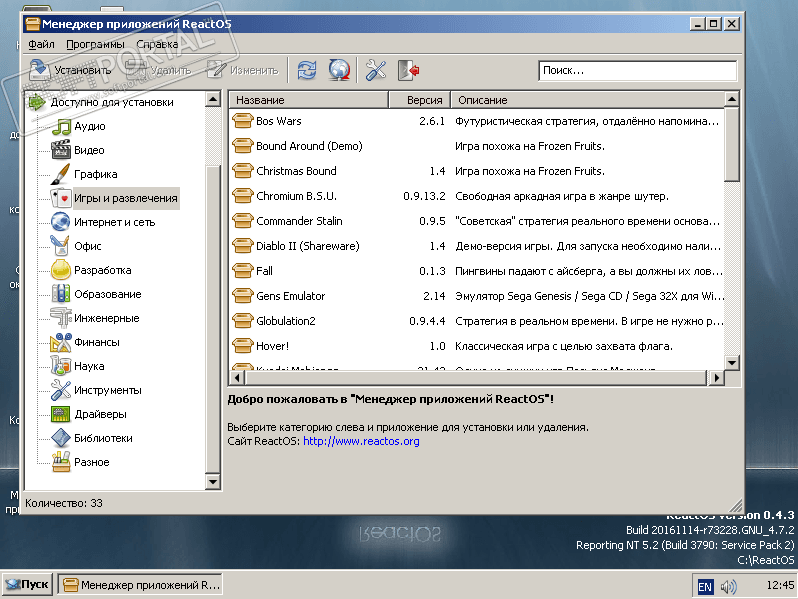Select the Инженерные category icon

[61, 318]
